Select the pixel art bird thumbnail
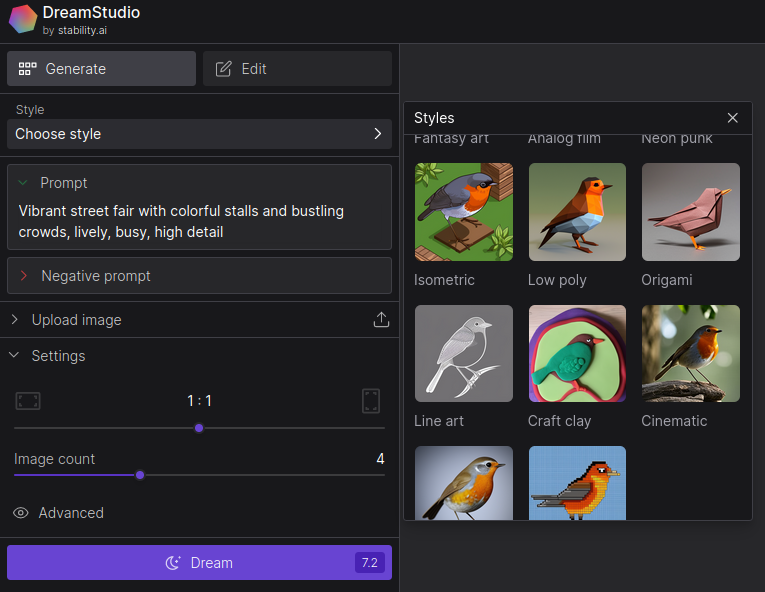The height and width of the screenshot is (592, 765). tap(577, 483)
